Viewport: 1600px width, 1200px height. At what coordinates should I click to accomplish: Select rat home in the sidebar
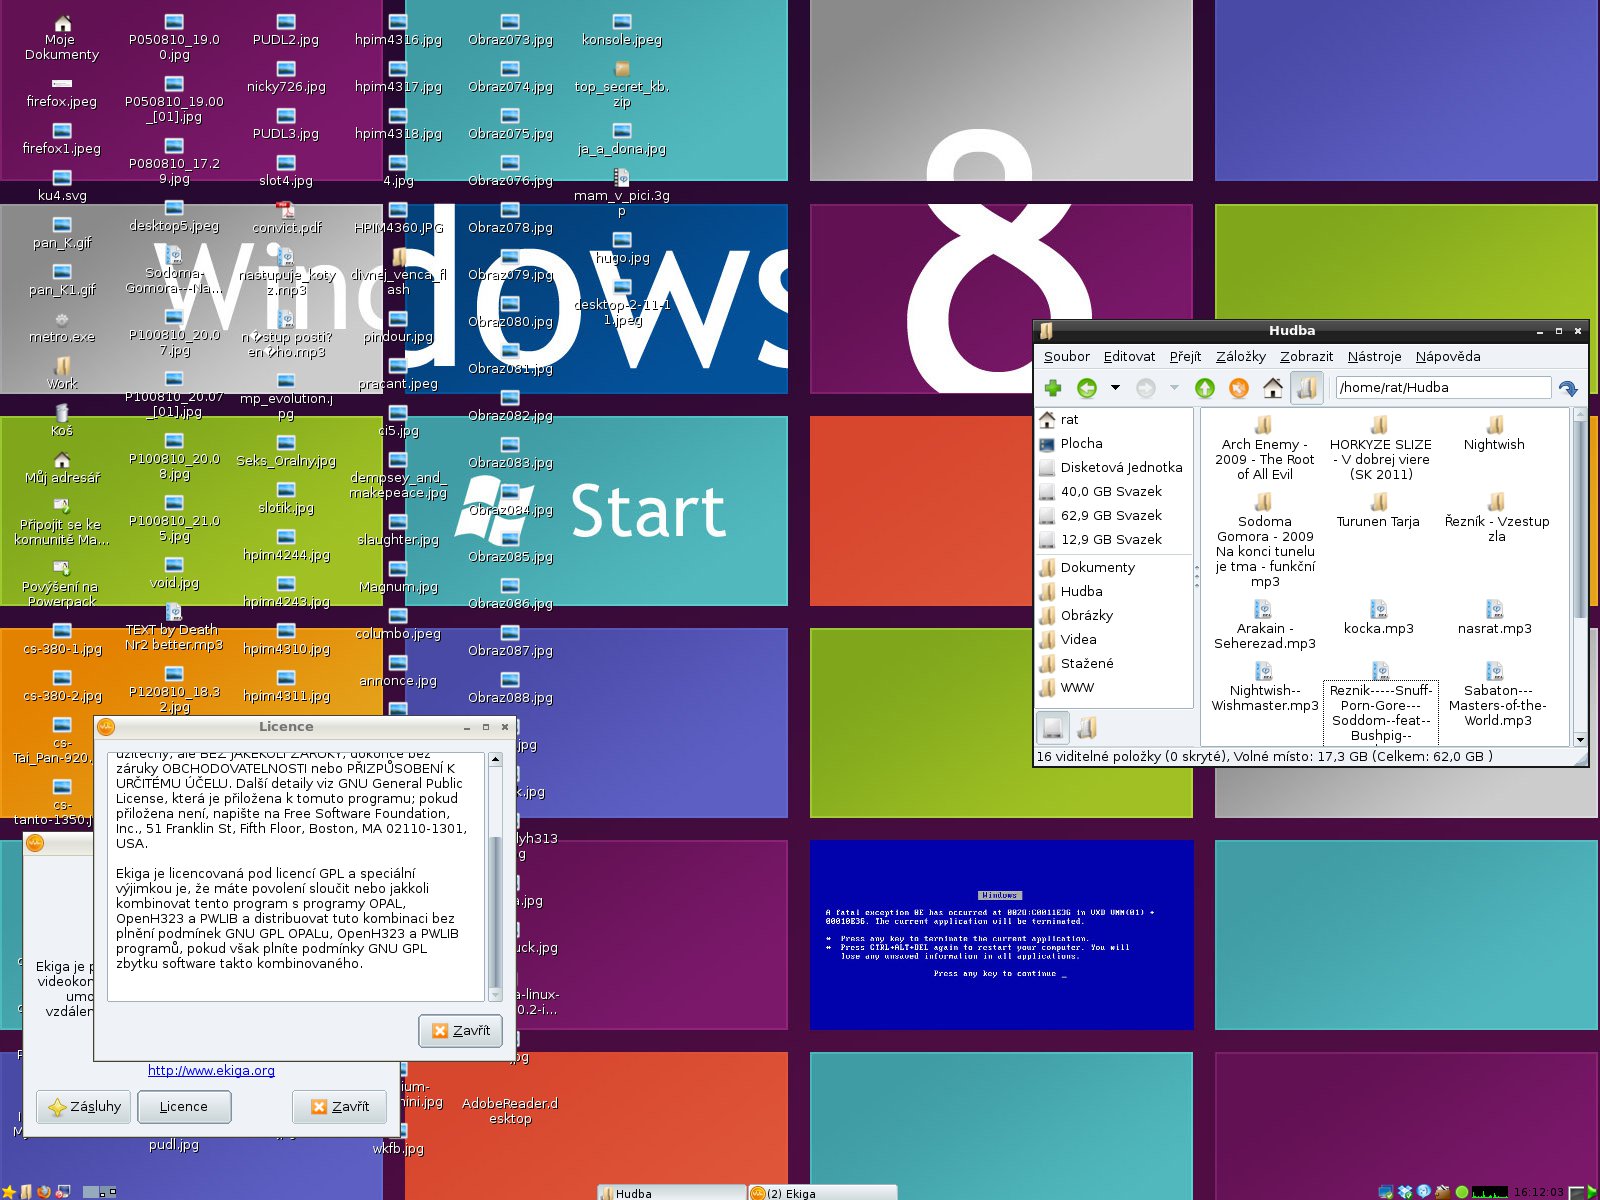click(1115, 420)
